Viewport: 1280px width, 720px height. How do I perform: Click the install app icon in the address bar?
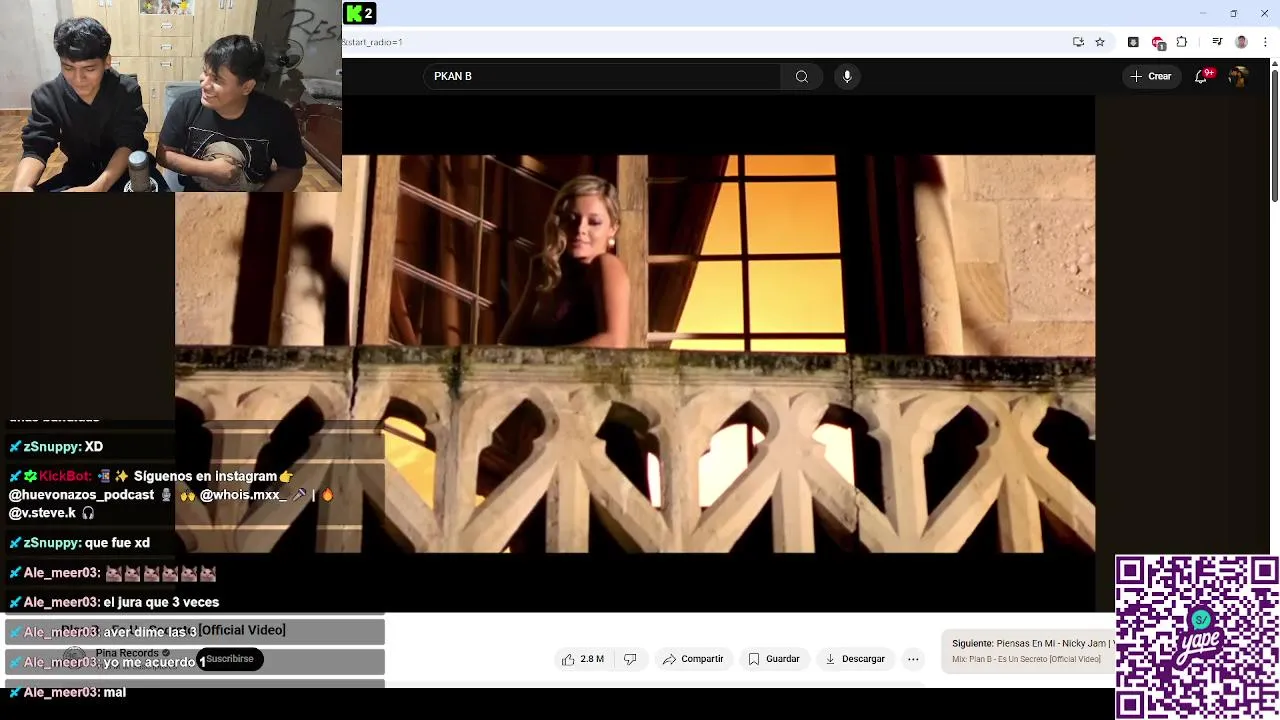1078,42
